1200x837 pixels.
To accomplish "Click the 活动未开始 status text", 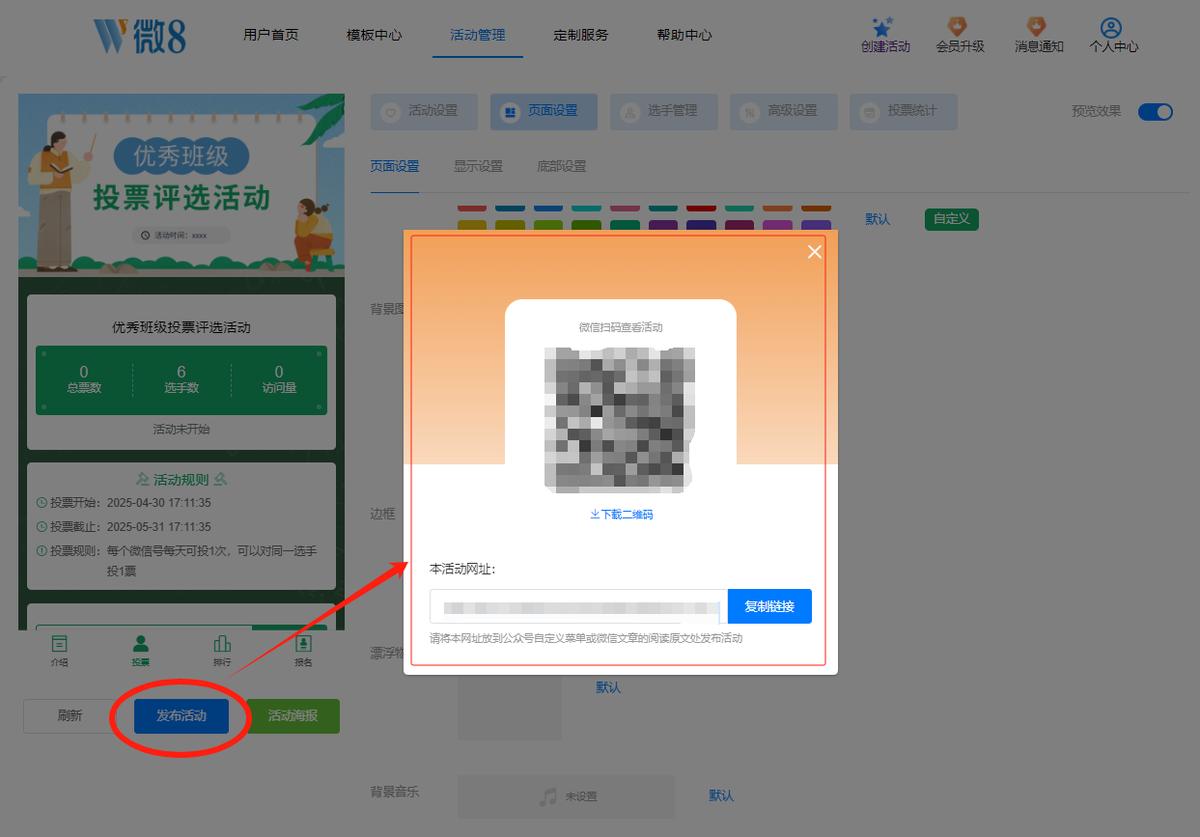I will (x=181, y=429).
